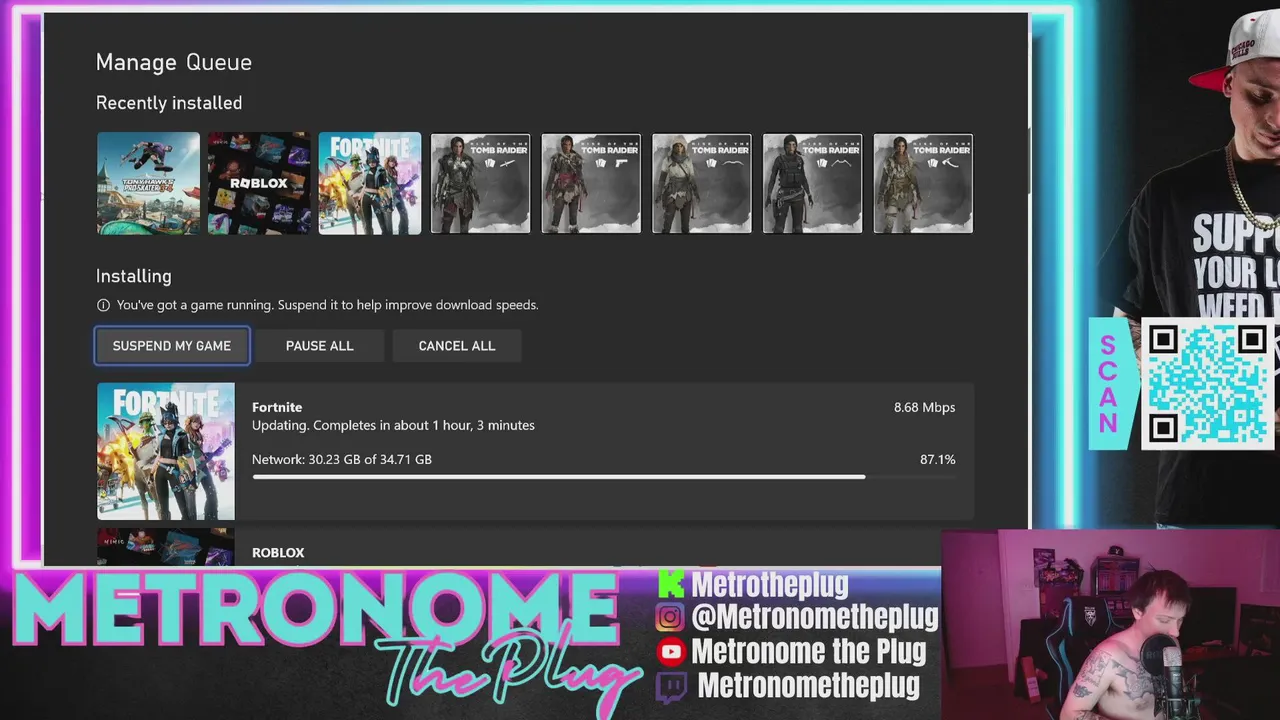Click the Fortnite title in install queue
This screenshot has height=720, width=1280.
pyautogui.click(x=277, y=407)
